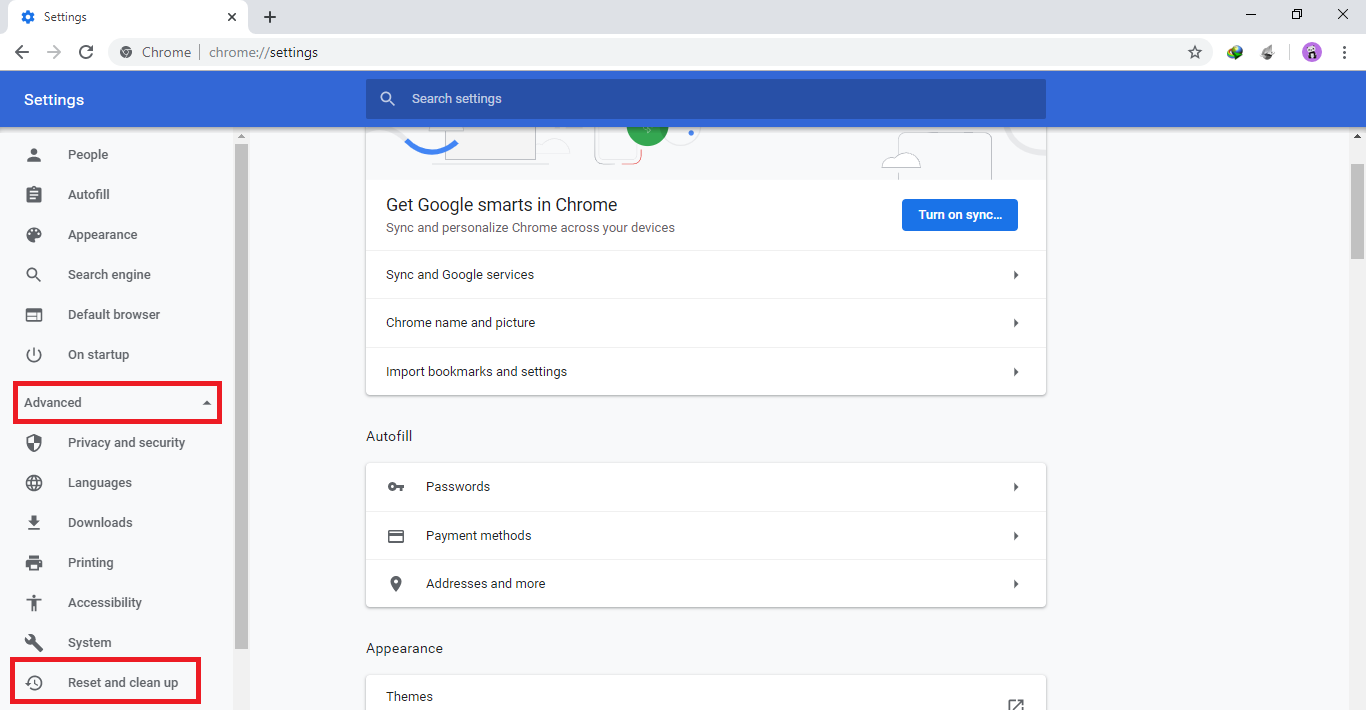
Task: Click the Payment methods card icon
Action: coord(396,536)
